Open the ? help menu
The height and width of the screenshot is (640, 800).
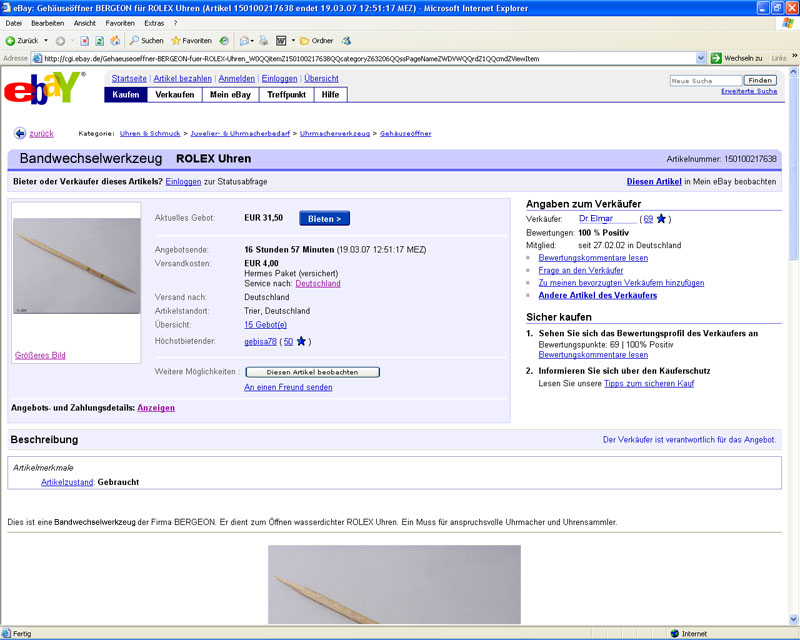(x=176, y=23)
